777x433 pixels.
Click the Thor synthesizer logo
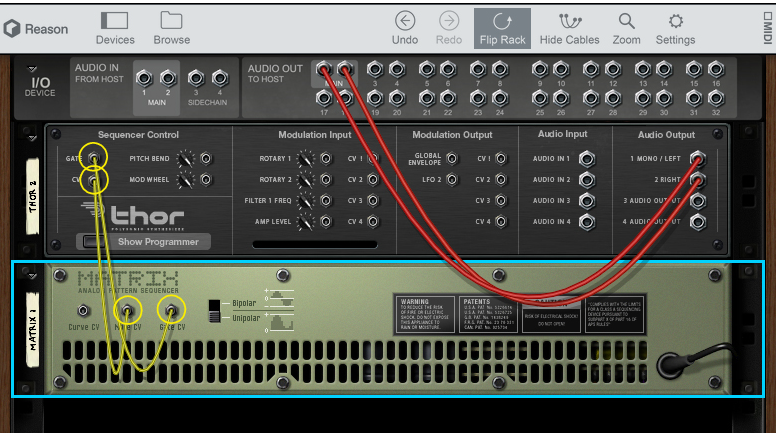[133, 216]
